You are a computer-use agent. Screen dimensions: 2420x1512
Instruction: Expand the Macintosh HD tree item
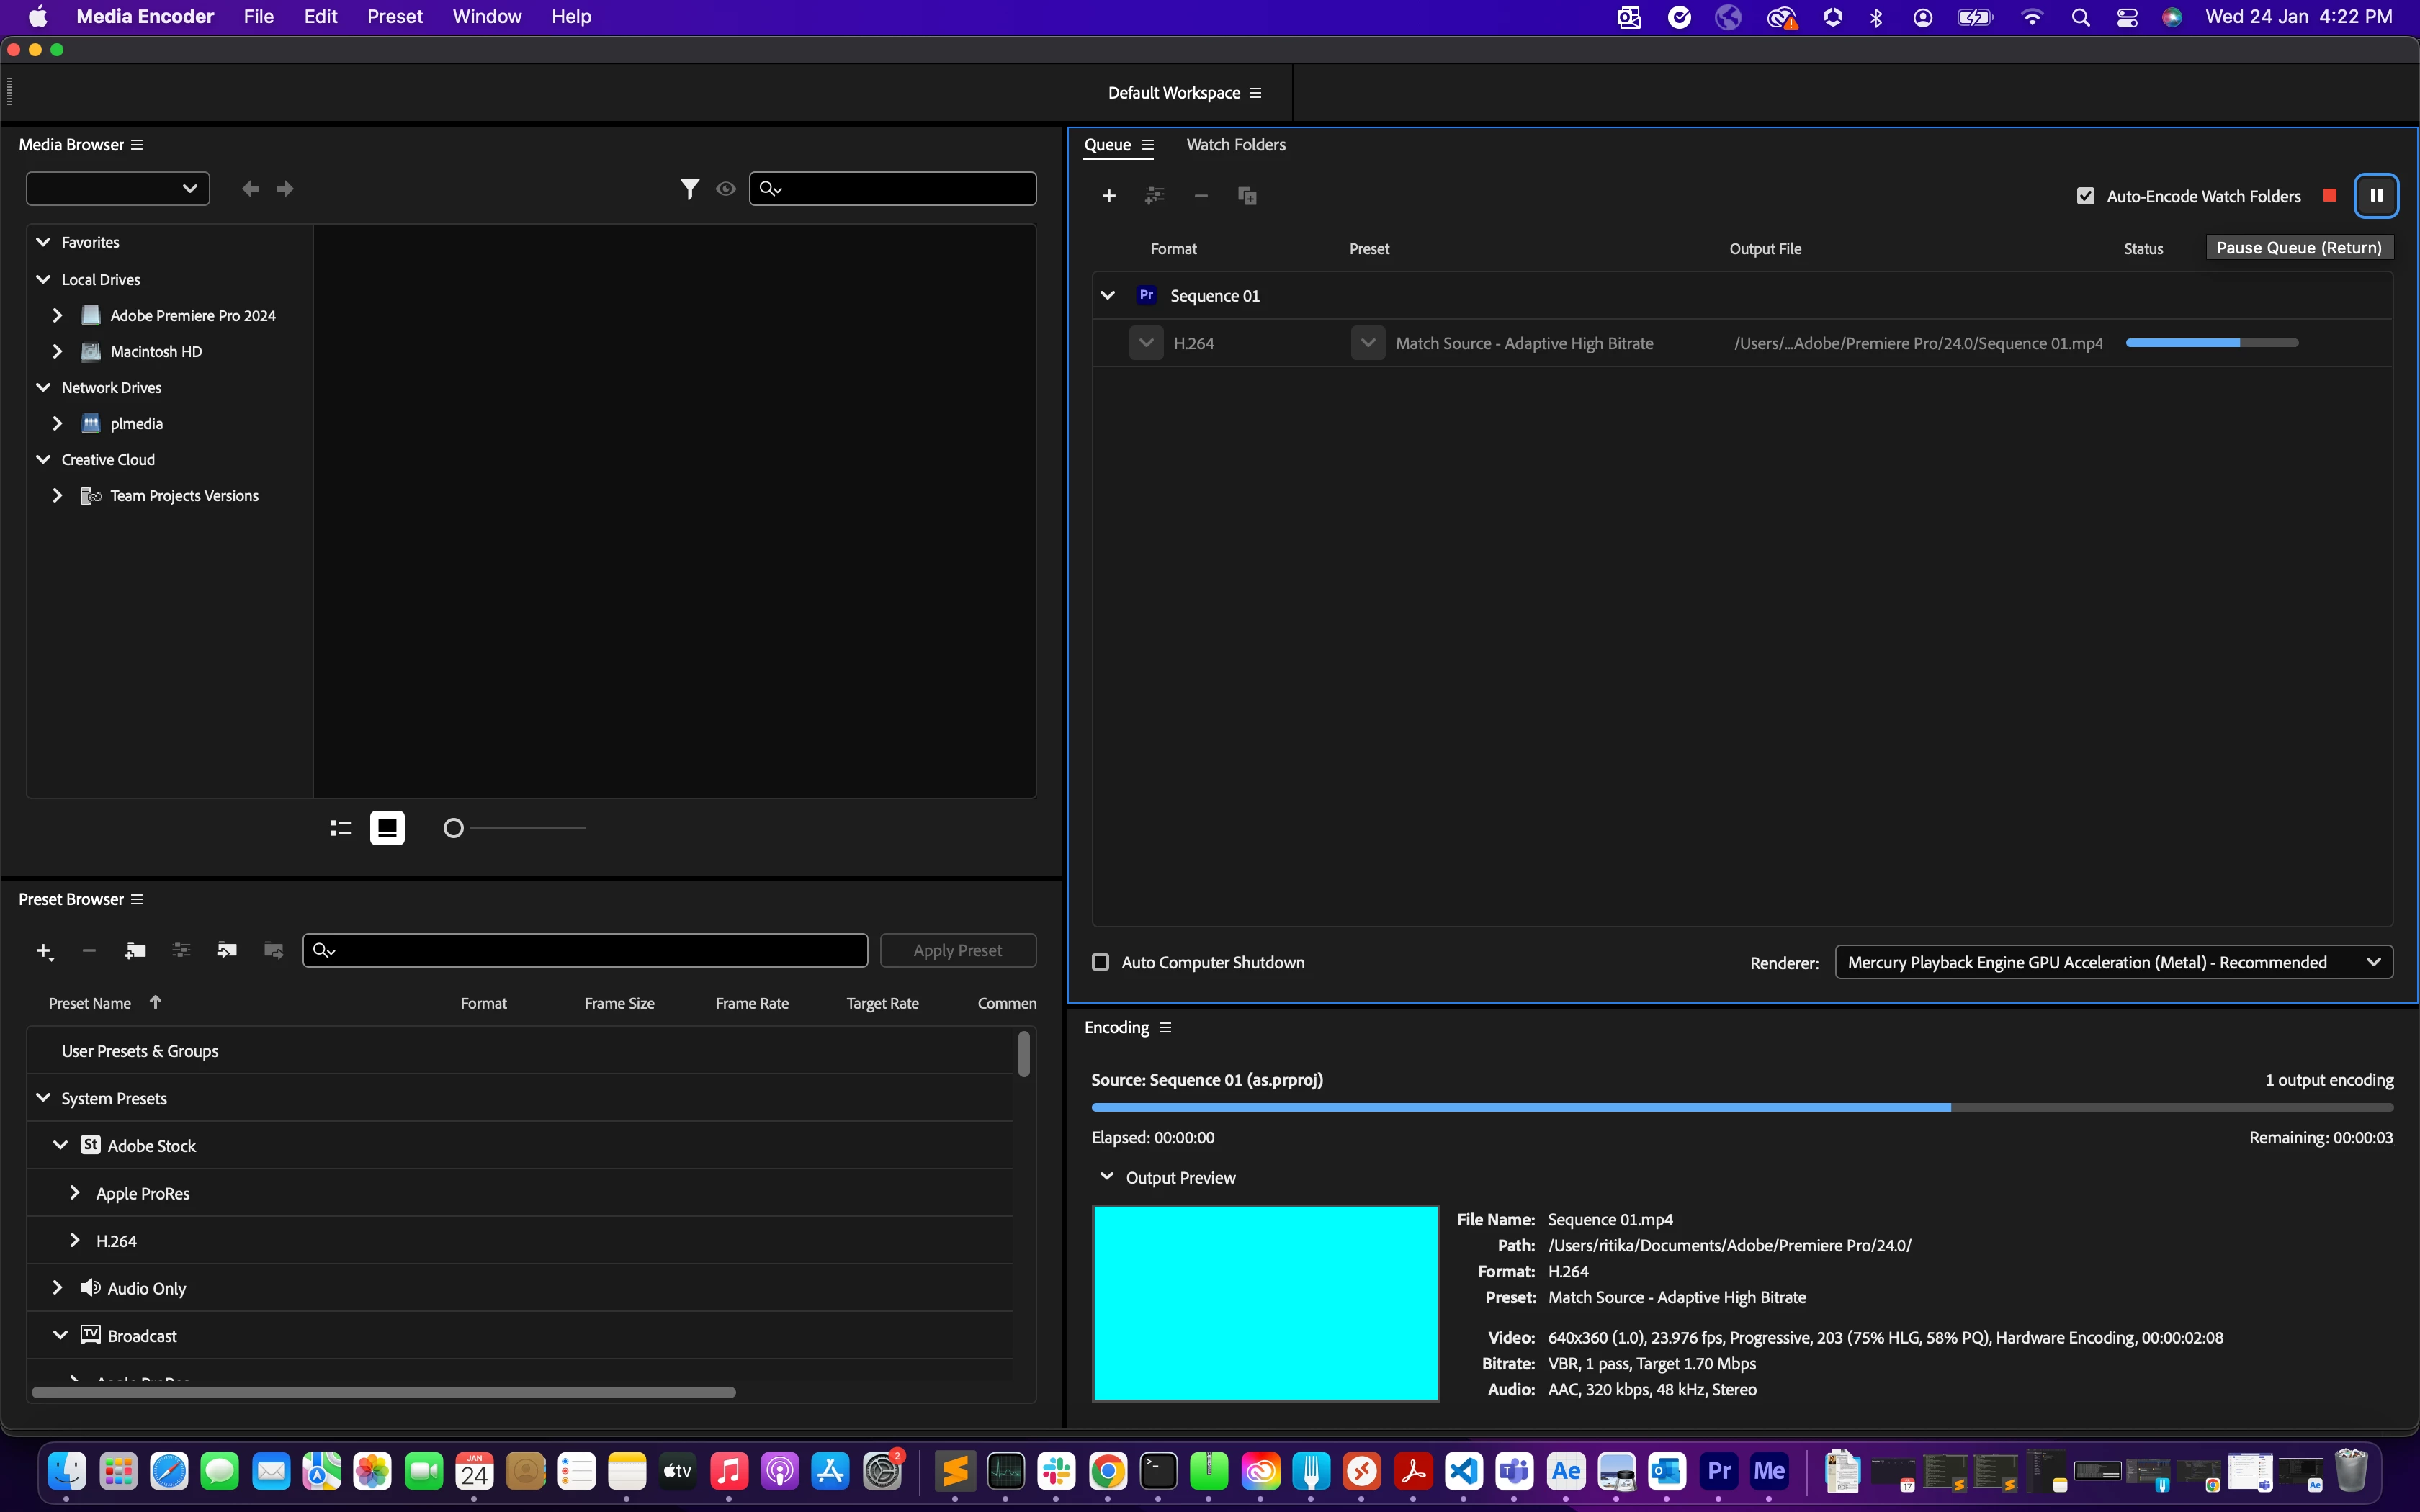coord(57,352)
